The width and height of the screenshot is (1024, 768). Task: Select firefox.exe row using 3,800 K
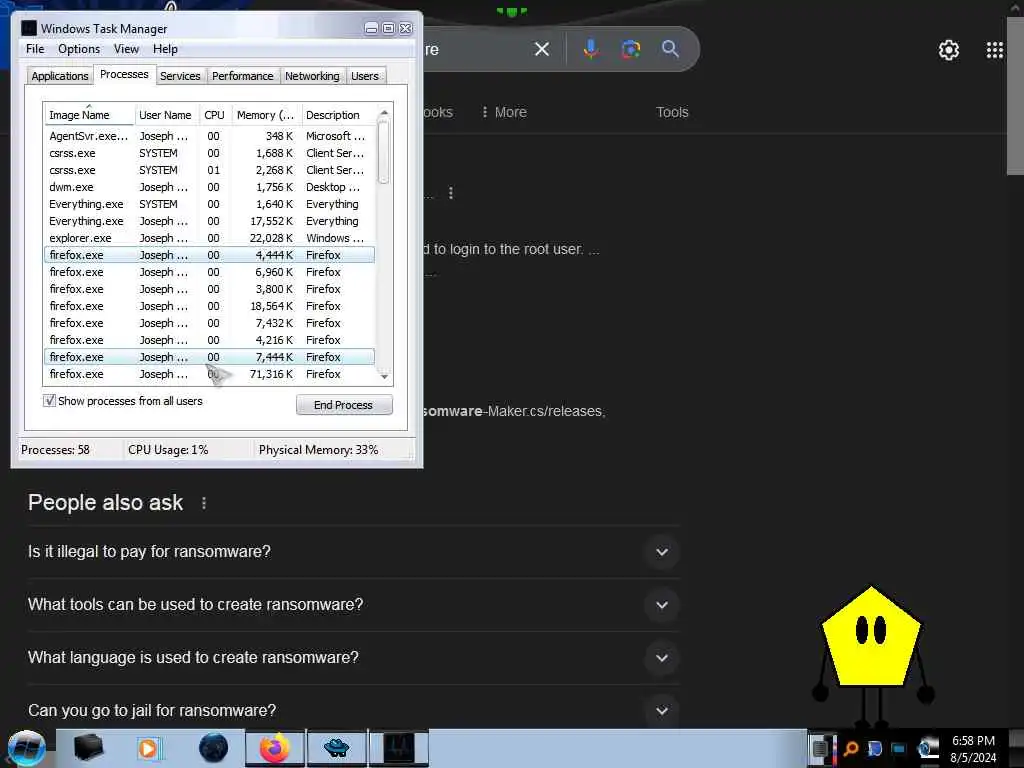point(210,289)
